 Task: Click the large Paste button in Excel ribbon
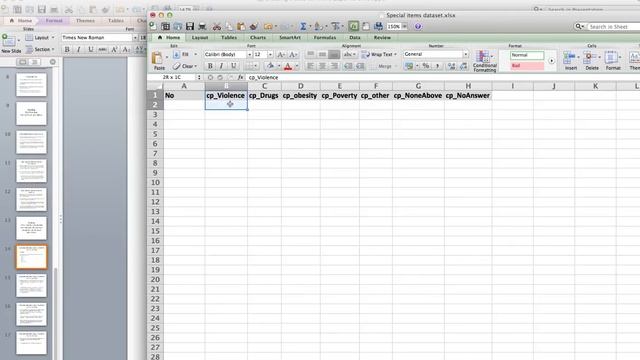pos(158,60)
